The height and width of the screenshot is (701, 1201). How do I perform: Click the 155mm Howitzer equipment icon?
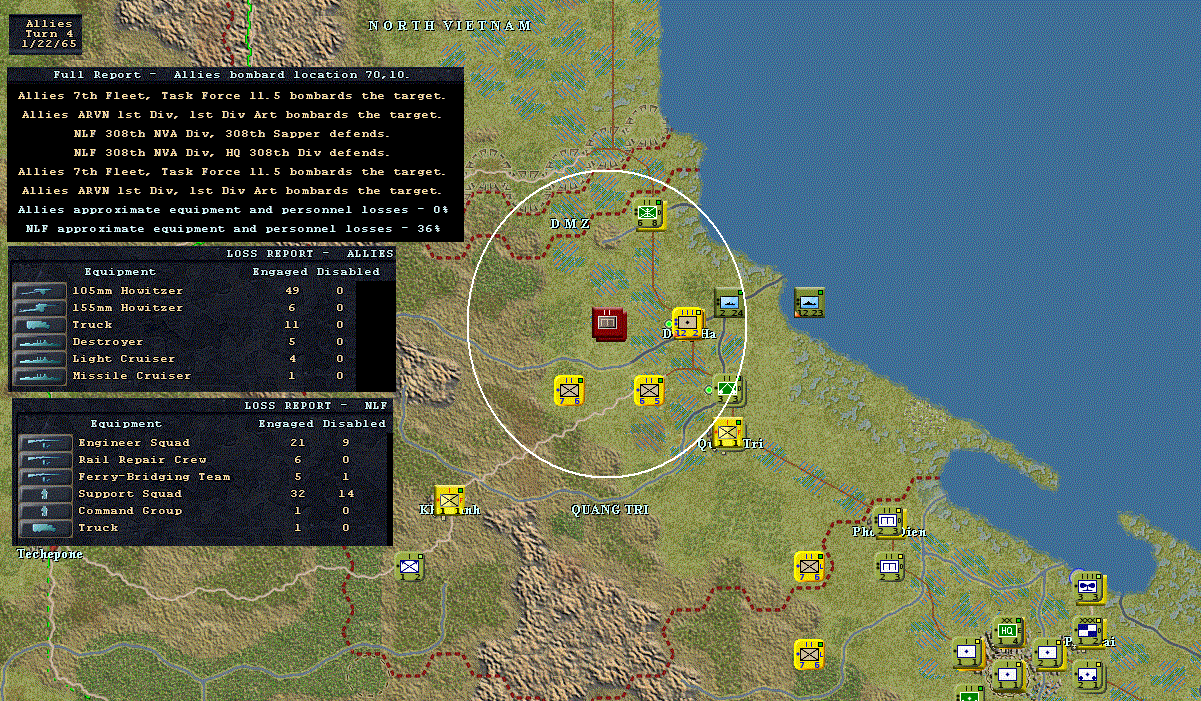point(38,308)
